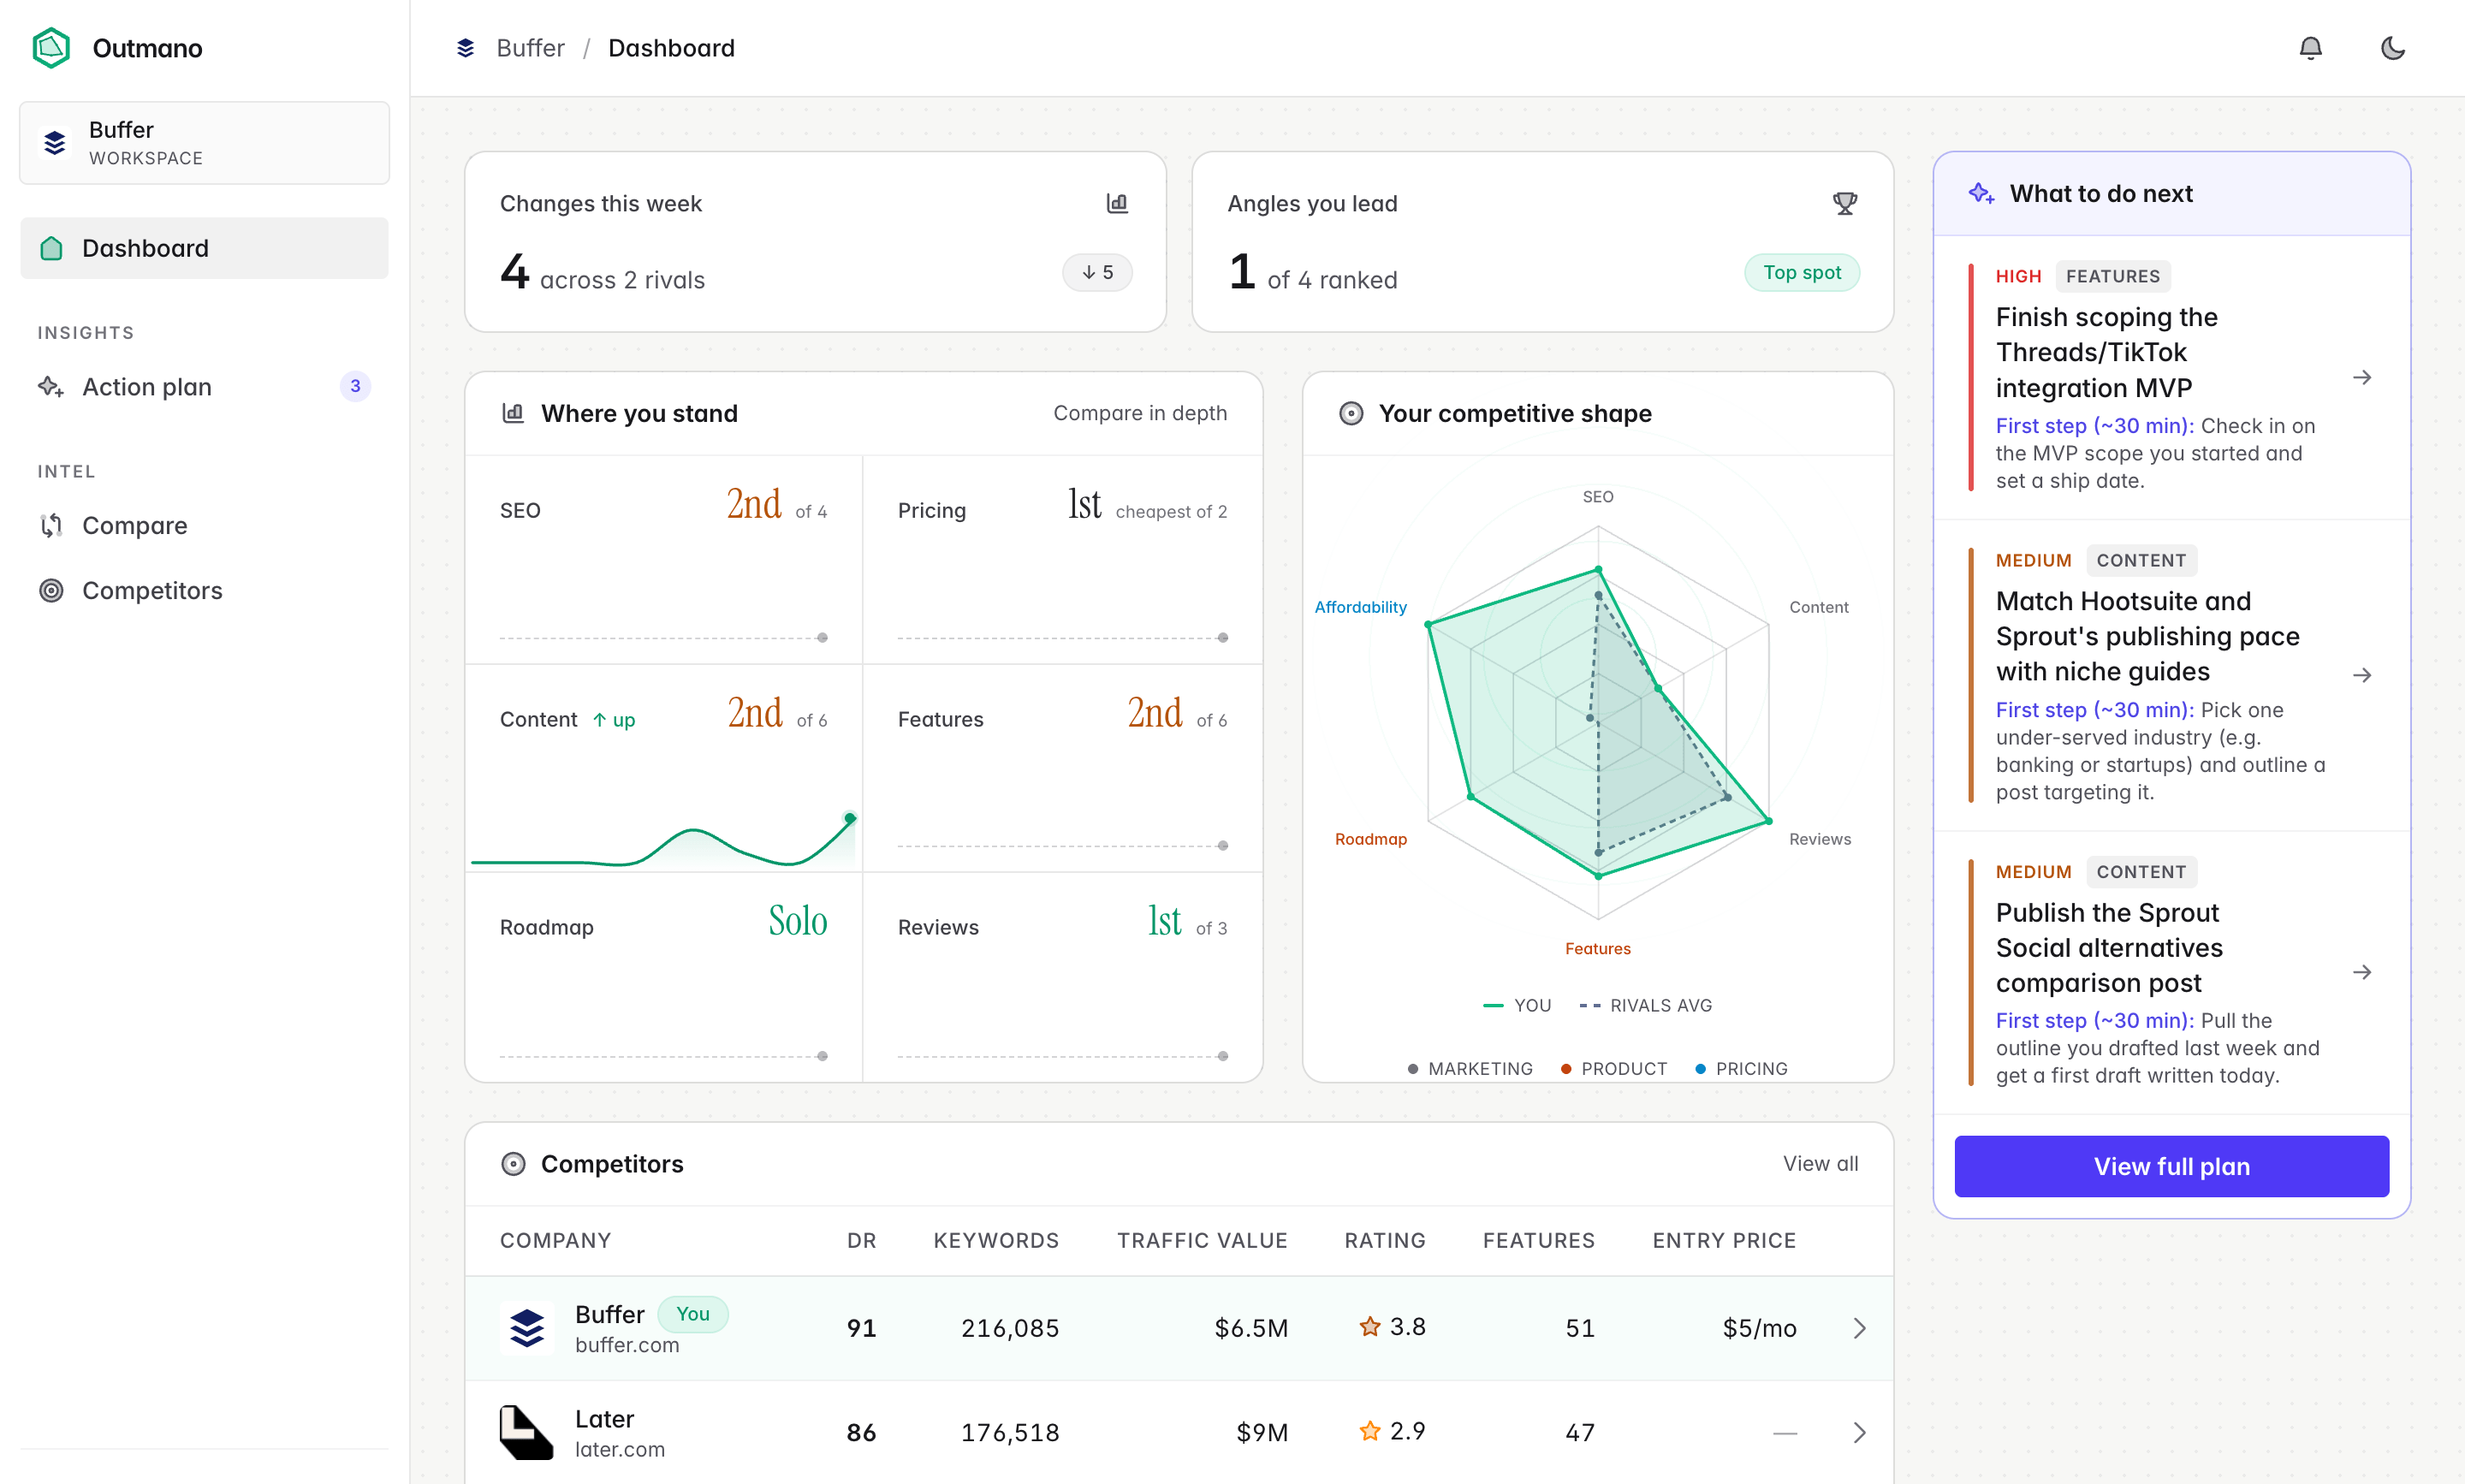This screenshot has height=1484, width=2465.
Task: Open the Roadmap Solo tile
Action: 664,977
